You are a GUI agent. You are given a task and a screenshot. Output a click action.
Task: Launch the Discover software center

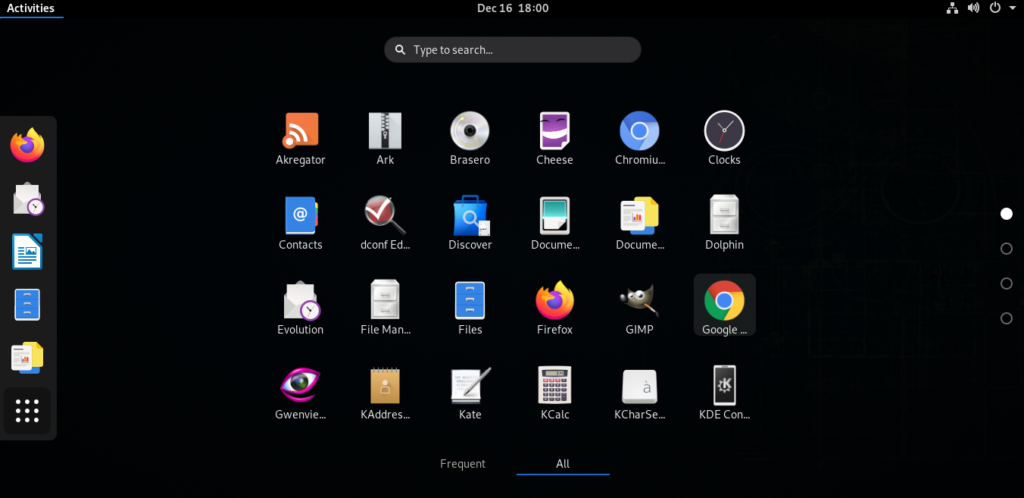(470, 224)
